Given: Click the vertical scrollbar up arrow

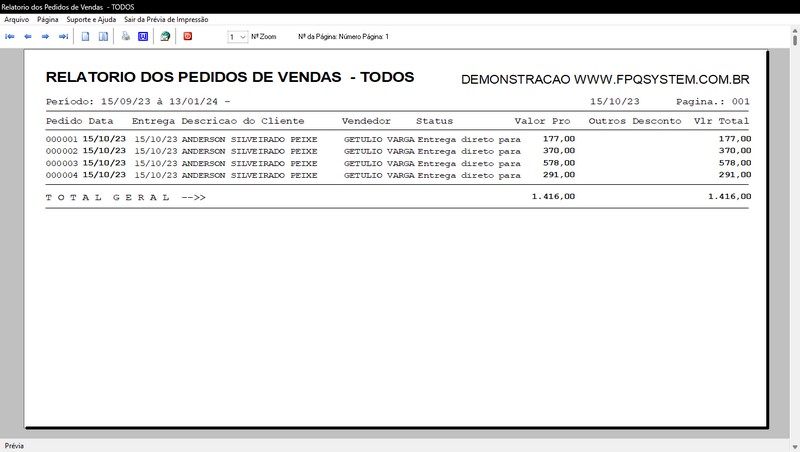Looking at the screenshot, I should click(x=795, y=31).
